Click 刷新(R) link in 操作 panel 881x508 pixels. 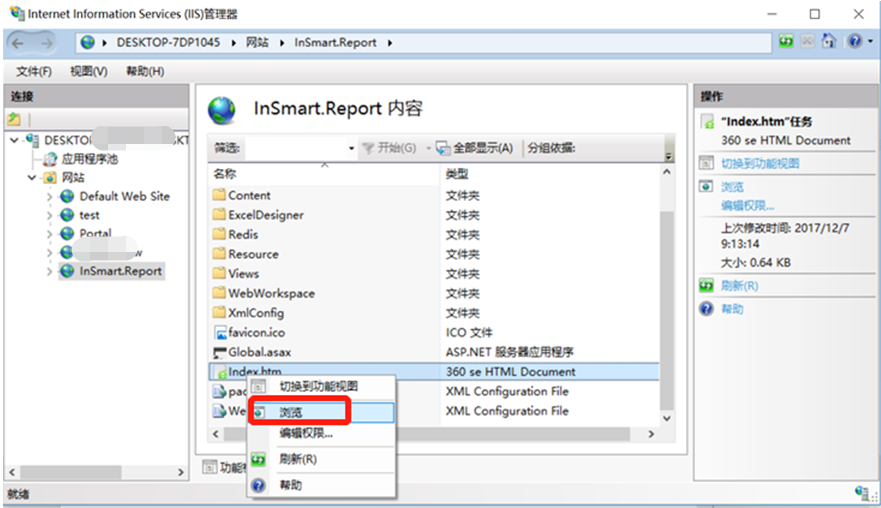click(x=739, y=285)
